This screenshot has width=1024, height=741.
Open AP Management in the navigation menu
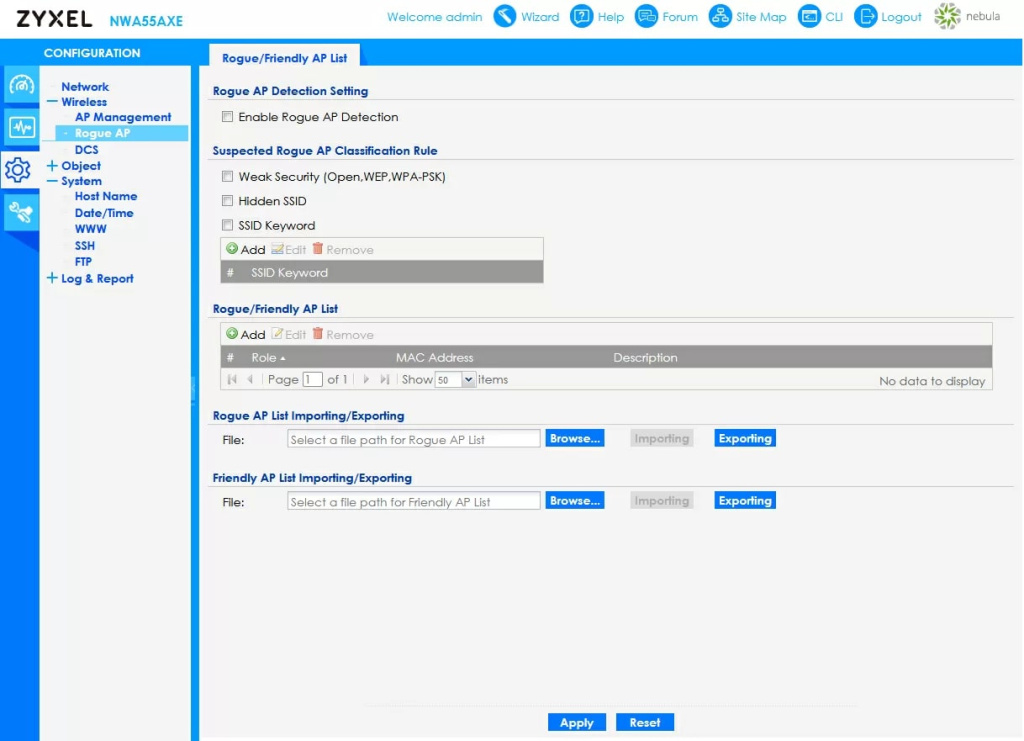[123, 117]
